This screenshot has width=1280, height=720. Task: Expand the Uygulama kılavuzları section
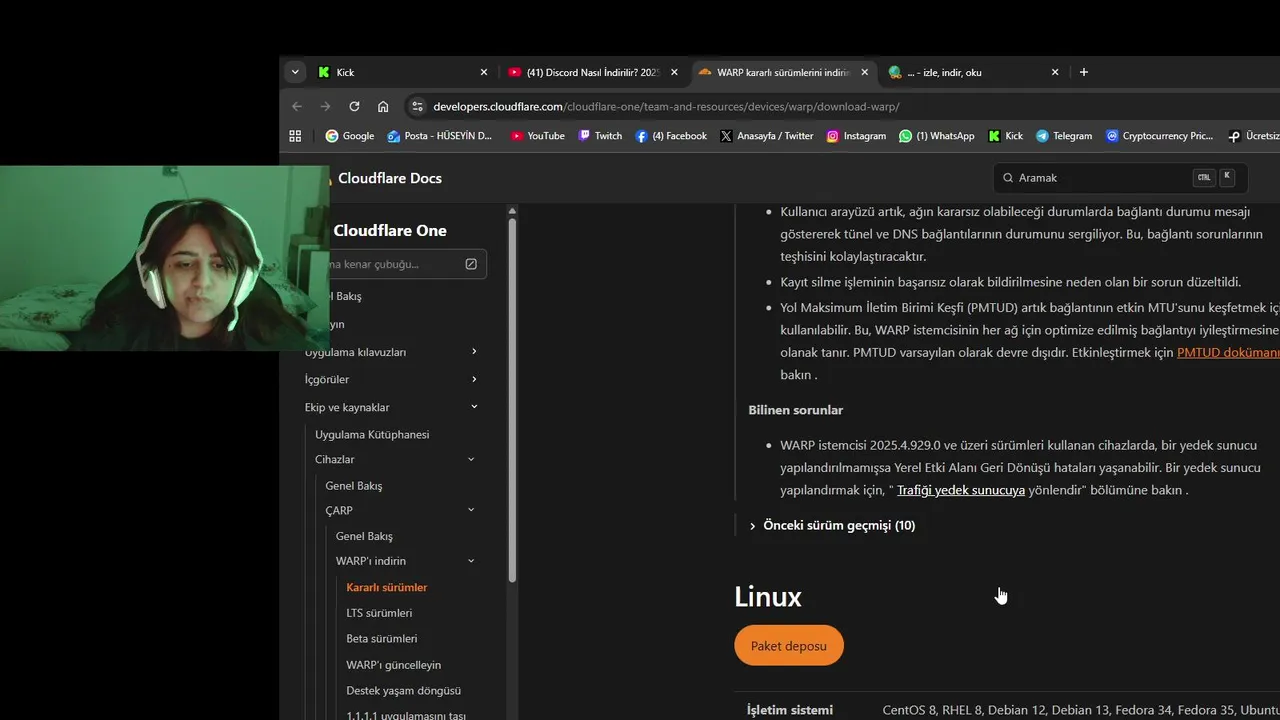coord(474,352)
